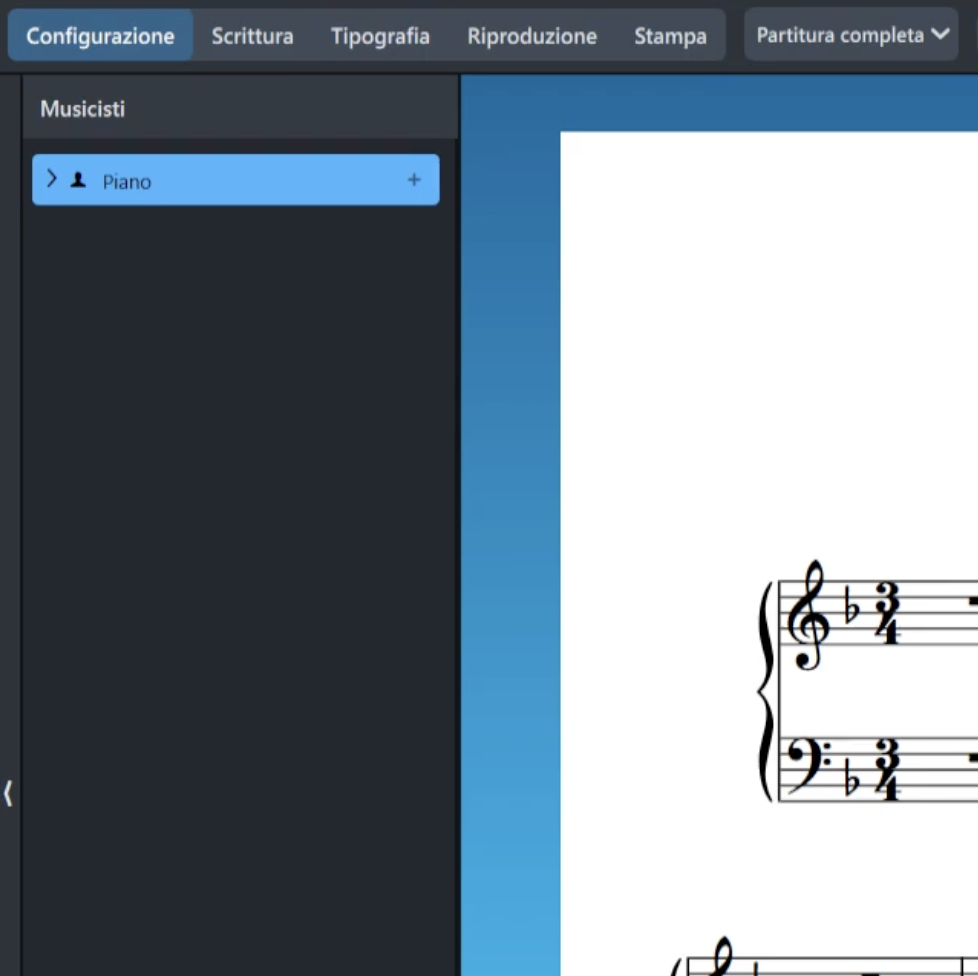Select the flat key signature on bass staff

852,780
